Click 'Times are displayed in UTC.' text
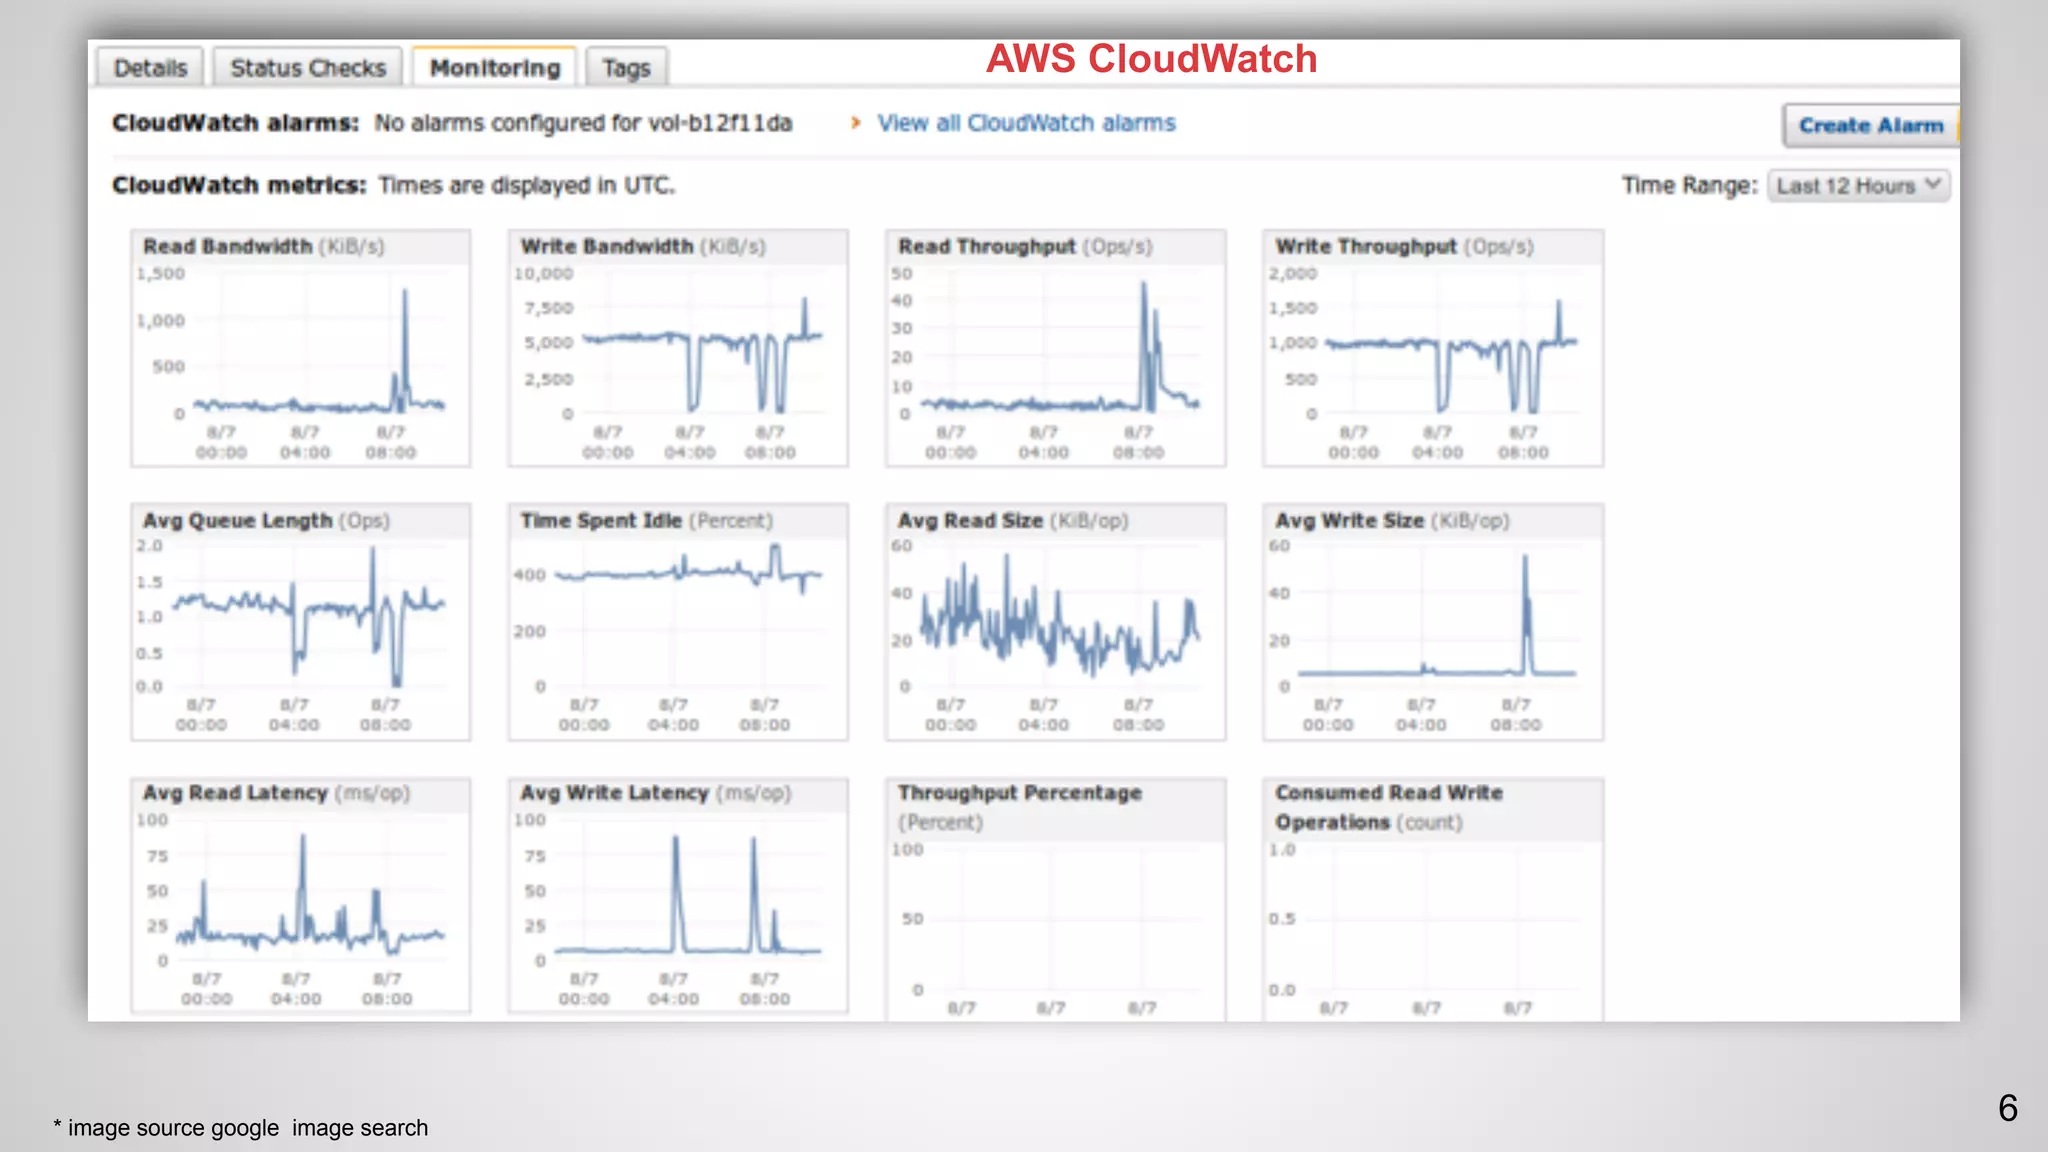 pyautogui.click(x=527, y=185)
